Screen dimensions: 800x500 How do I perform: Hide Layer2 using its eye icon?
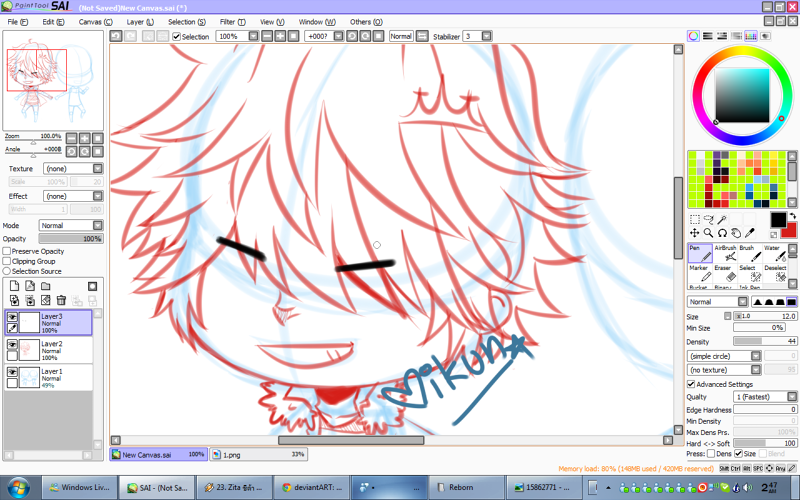pyautogui.click(x=12, y=344)
